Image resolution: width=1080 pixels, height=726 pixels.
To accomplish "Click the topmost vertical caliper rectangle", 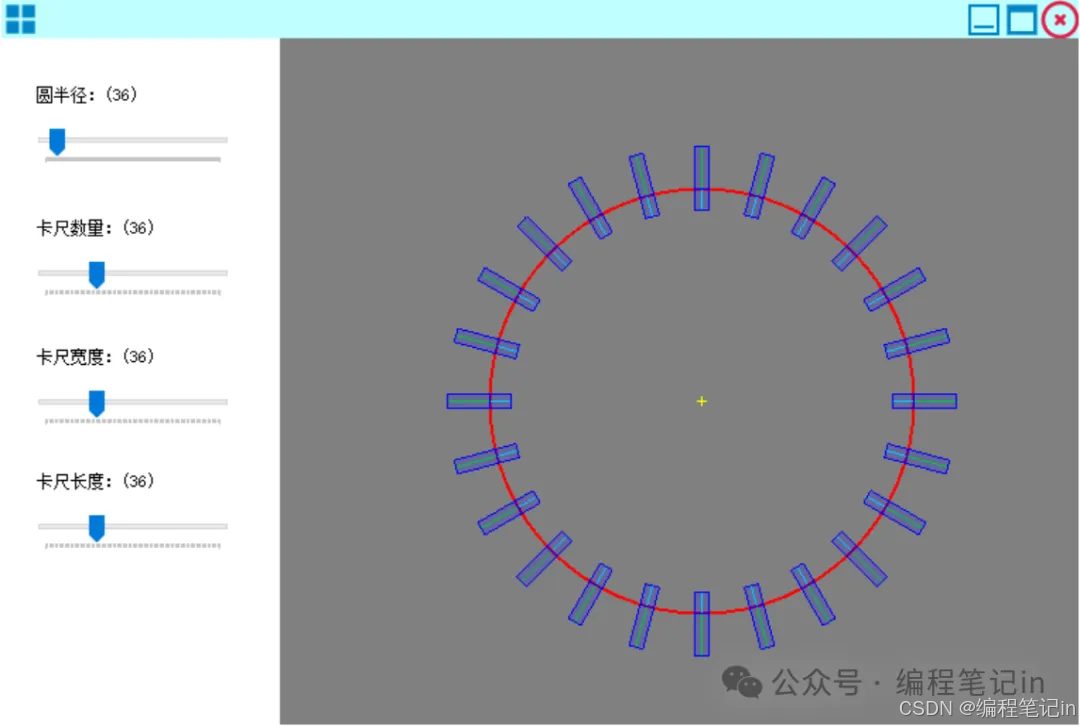I will 701,178.
